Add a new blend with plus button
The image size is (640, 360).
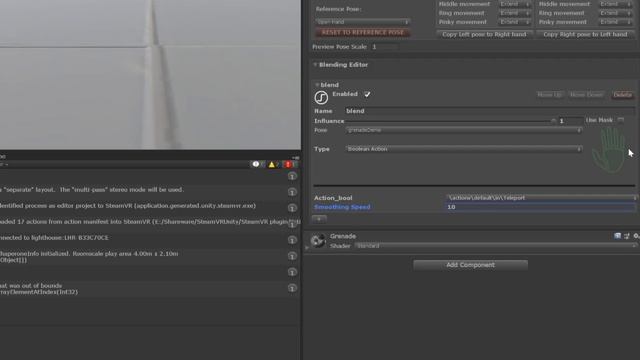pos(319,219)
